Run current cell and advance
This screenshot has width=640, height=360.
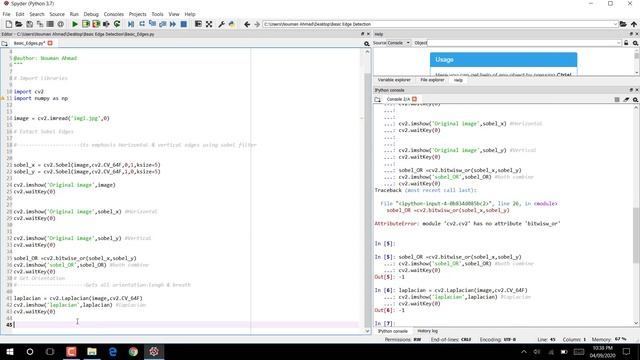click(96, 24)
